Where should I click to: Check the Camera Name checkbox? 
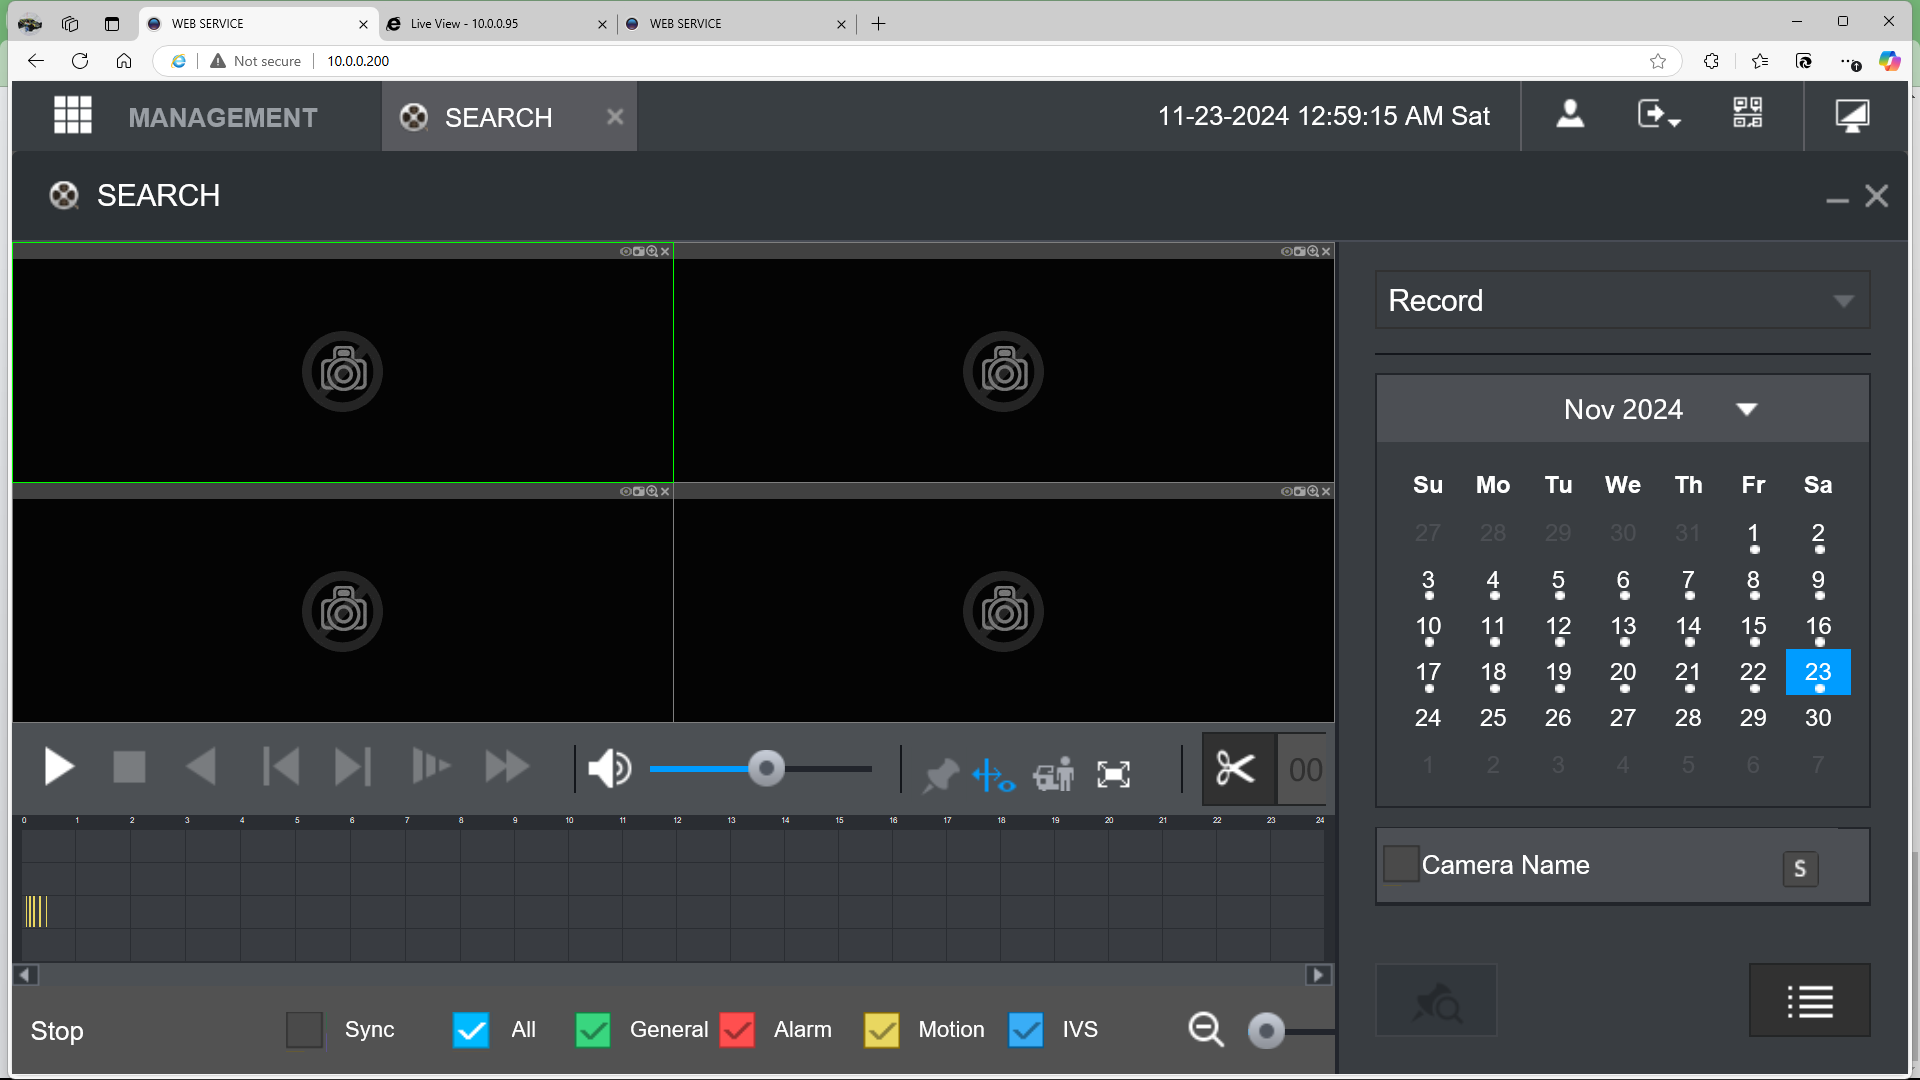coord(1401,864)
